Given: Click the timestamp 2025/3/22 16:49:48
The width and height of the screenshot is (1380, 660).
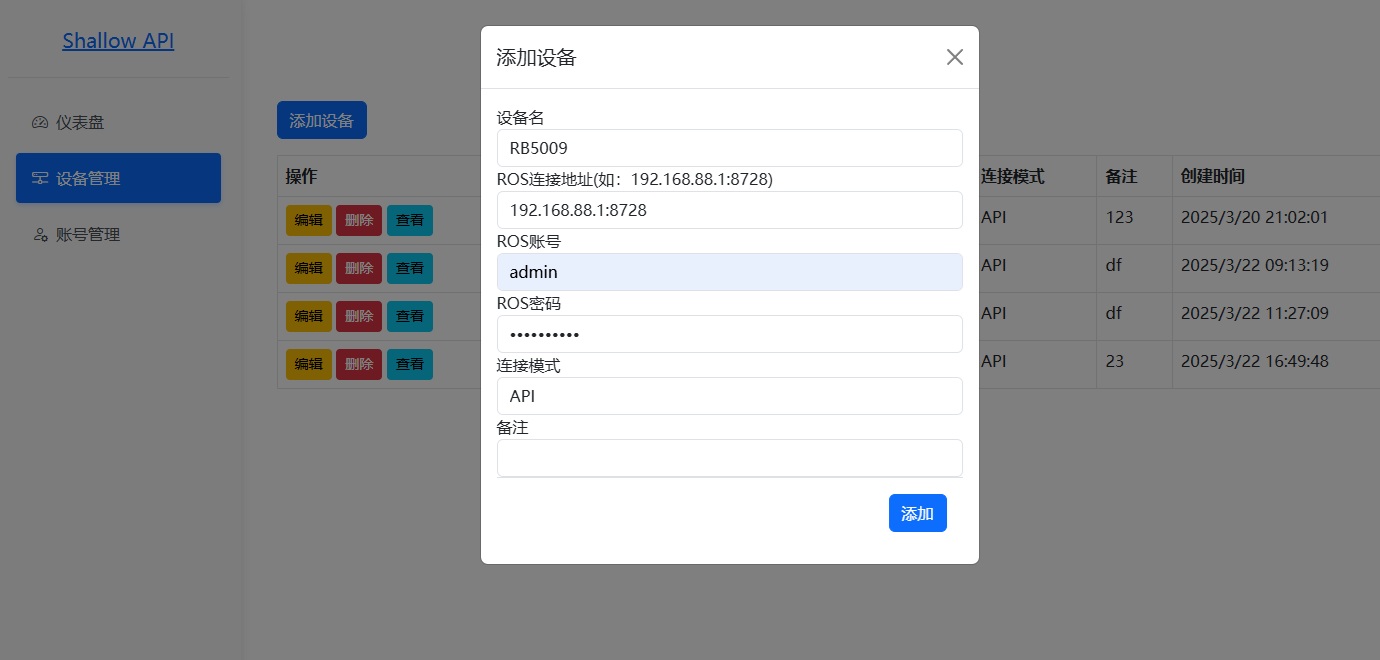Looking at the screenshot, I should pos(1254,361).
